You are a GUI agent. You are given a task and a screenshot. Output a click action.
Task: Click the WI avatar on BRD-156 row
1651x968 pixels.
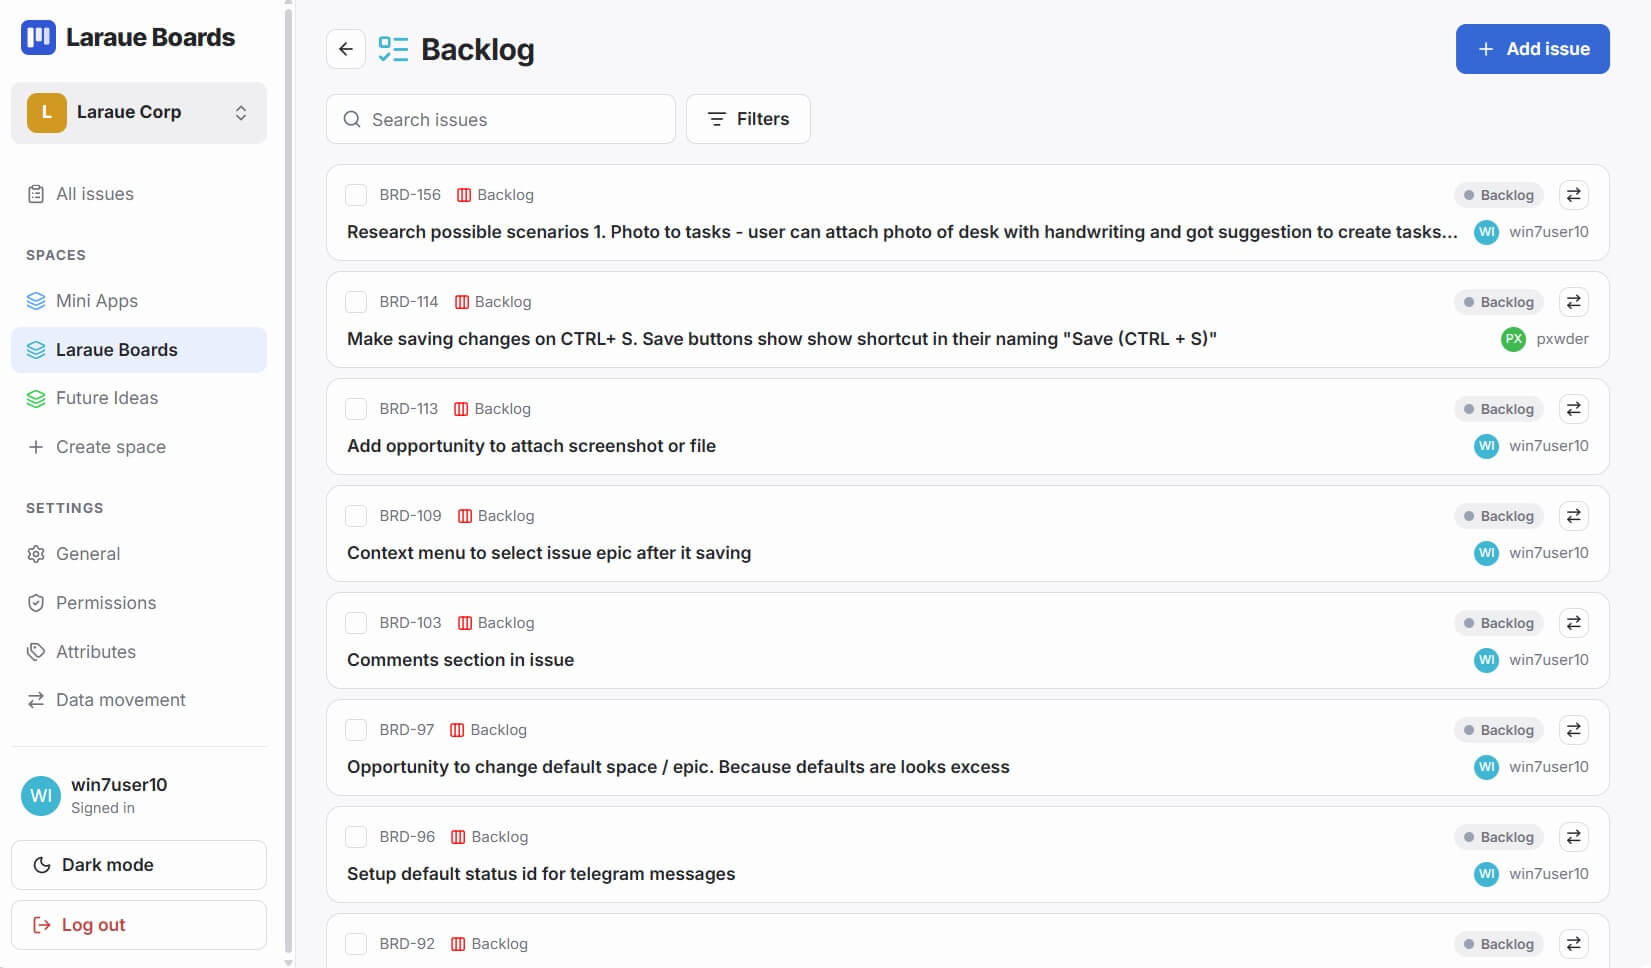tap(1486, 232)
